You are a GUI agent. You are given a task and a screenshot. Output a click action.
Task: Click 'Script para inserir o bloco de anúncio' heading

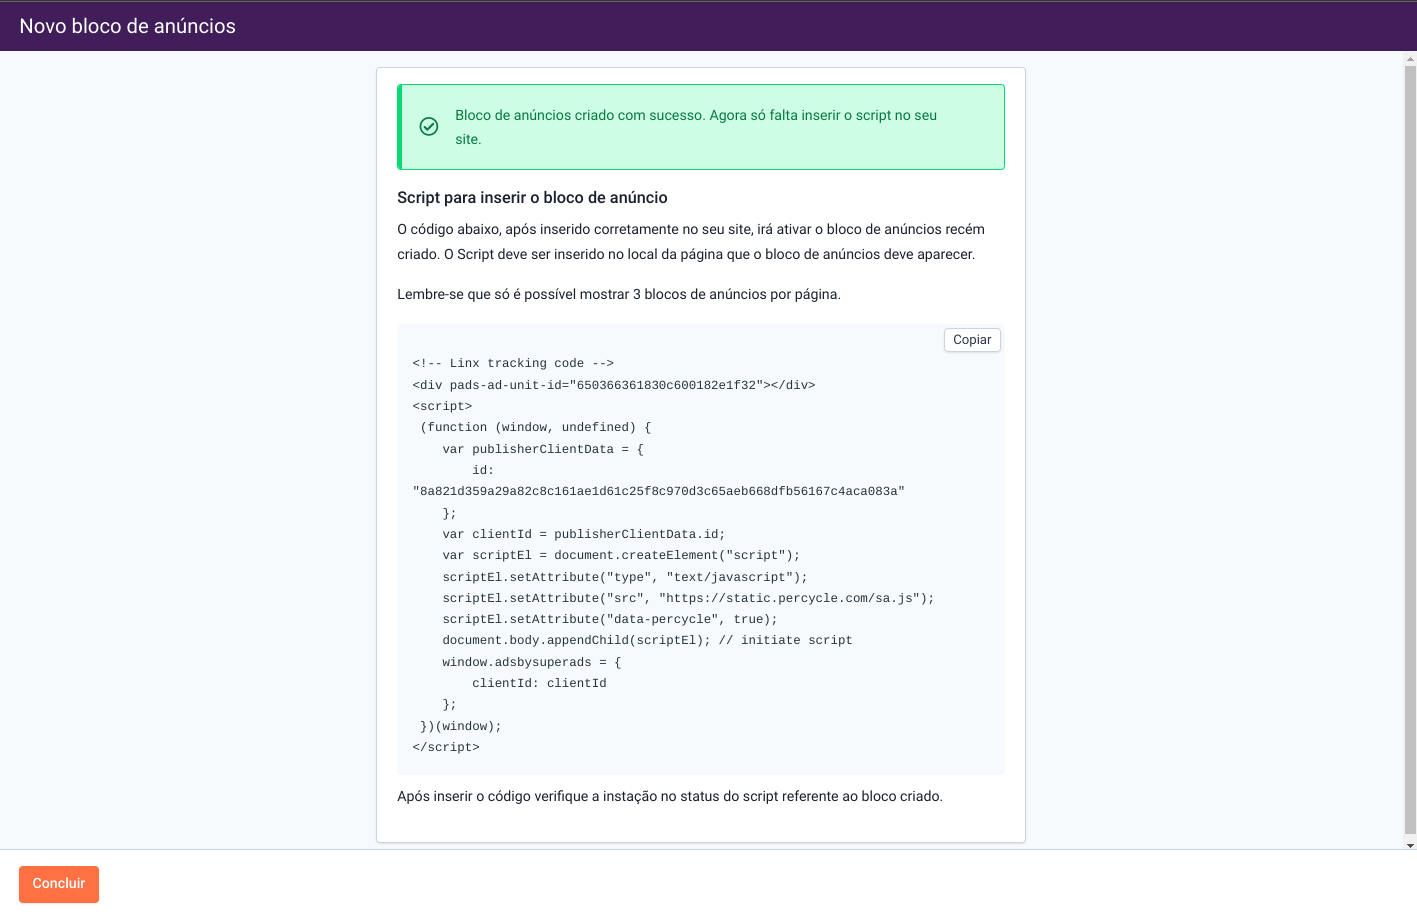(532, 198)
